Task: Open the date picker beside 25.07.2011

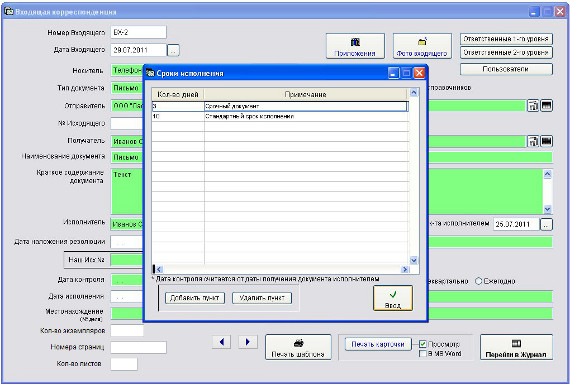Action: 546,224
